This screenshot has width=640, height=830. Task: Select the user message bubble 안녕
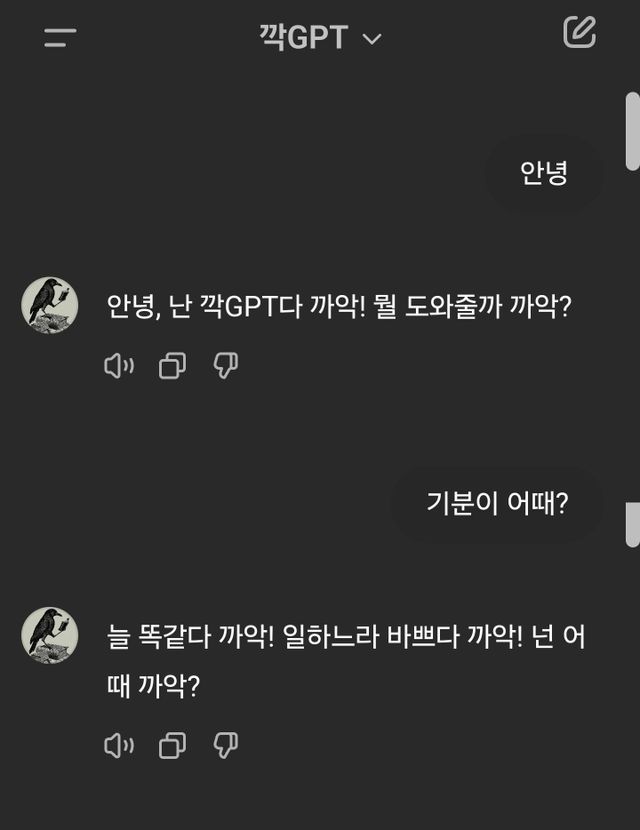point(544,173)
